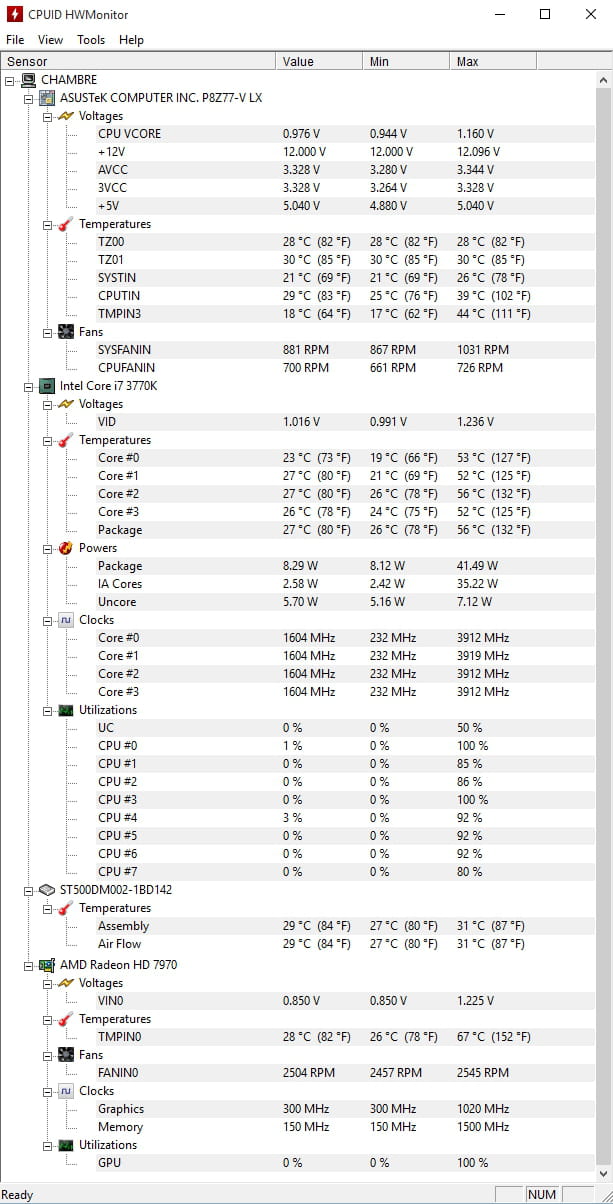
Task: Collapse the CPU Utilizations section
Action: (x=47, y=710)
